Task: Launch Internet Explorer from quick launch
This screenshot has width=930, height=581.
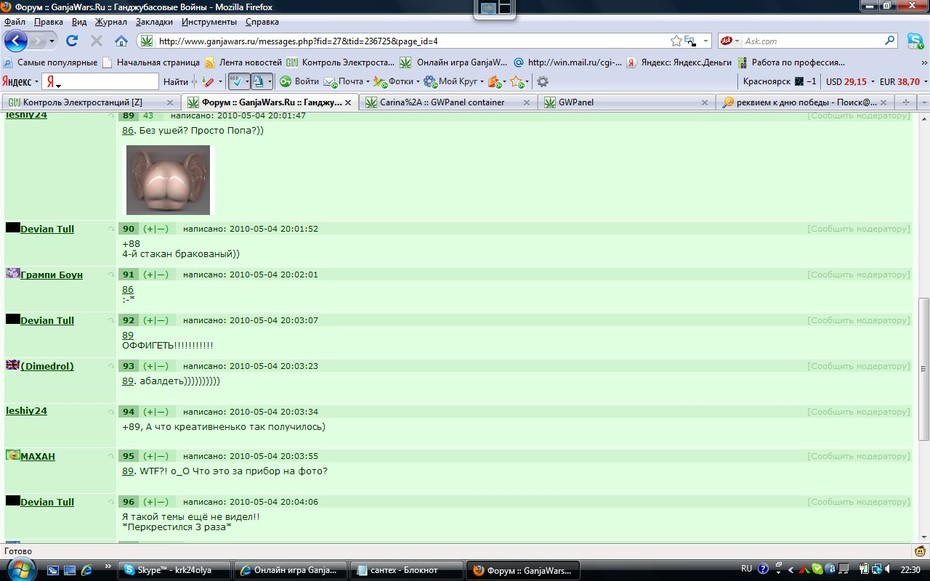Action: [x=87, y=570]
